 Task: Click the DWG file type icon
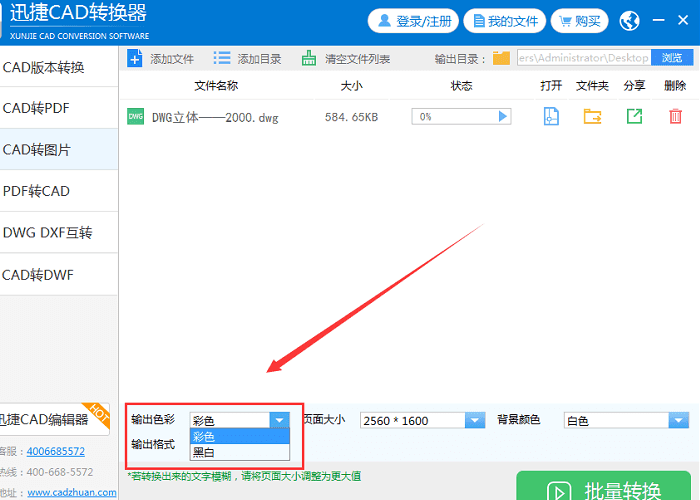click(135, 117)
